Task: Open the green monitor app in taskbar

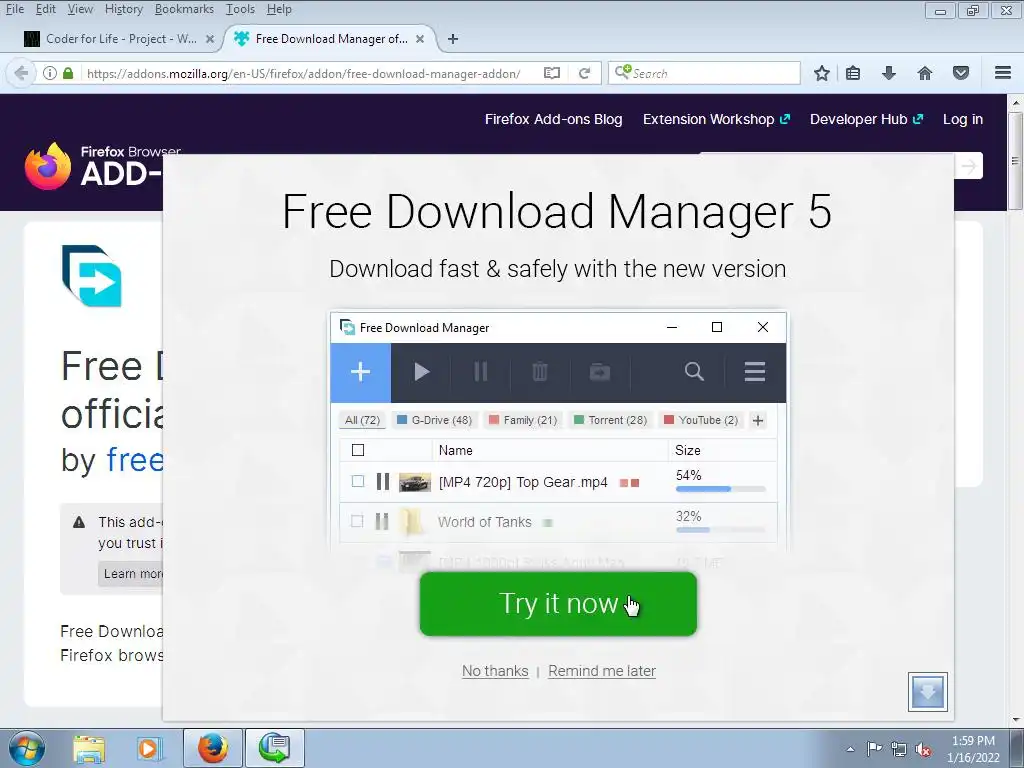Action: tap(275, 748)
